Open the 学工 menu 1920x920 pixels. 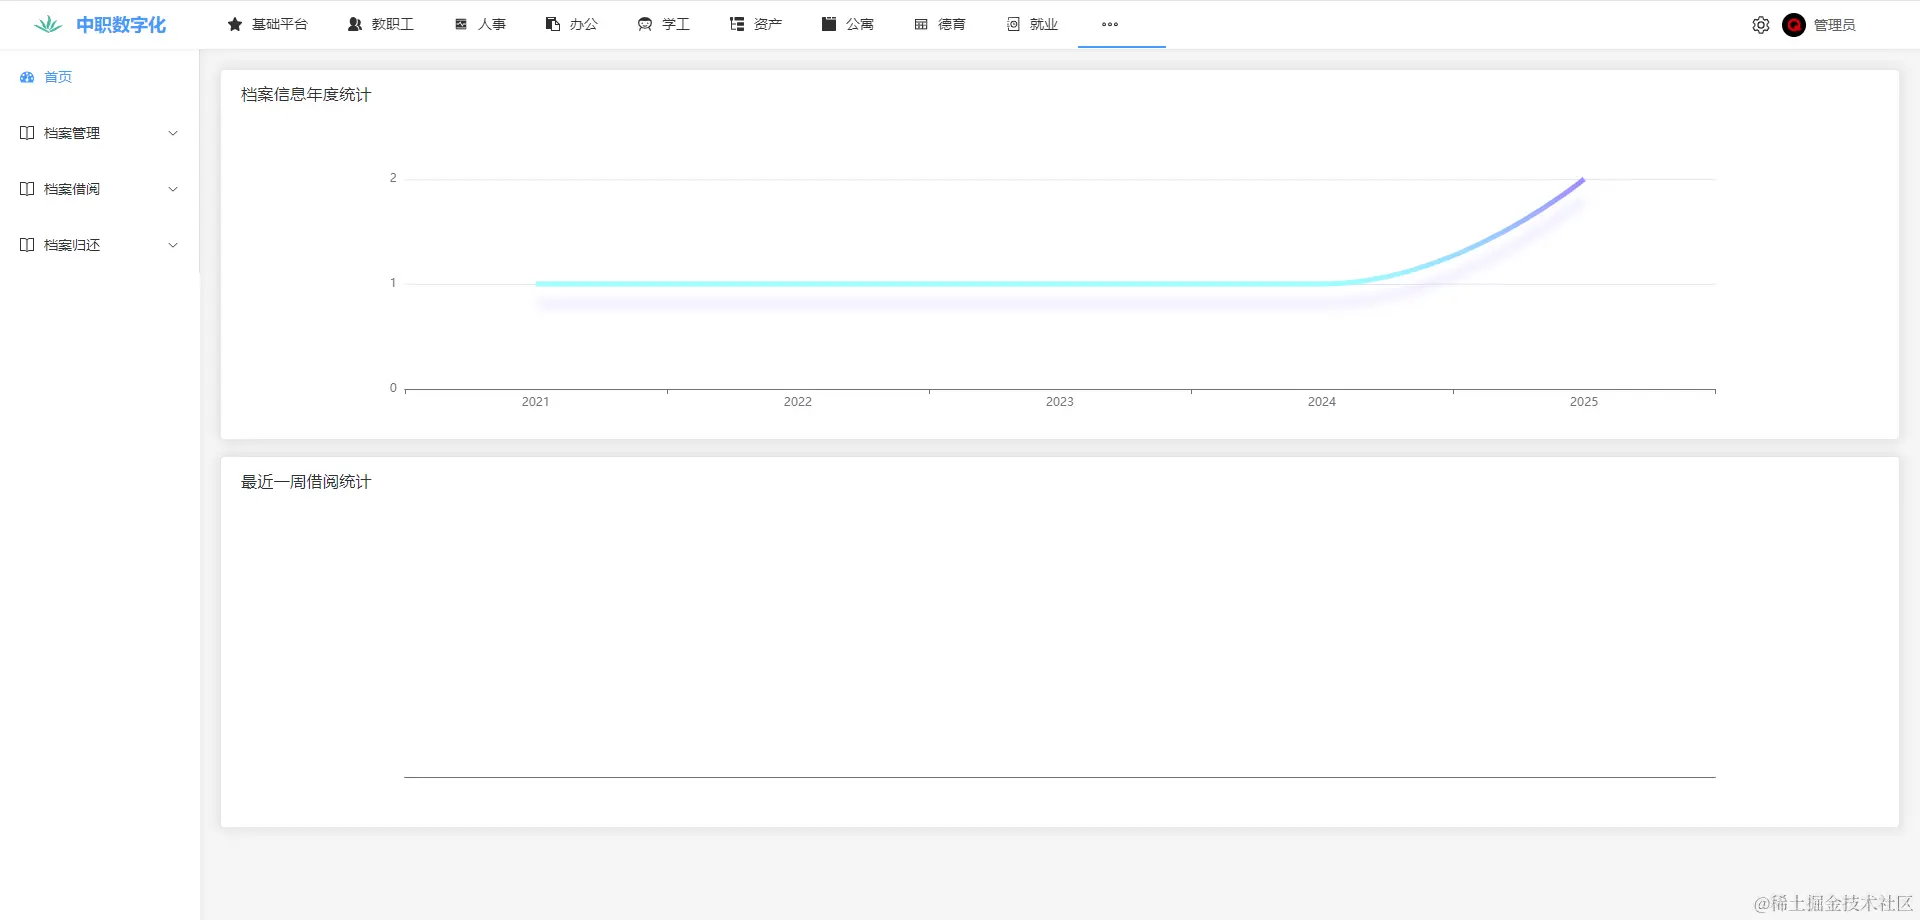664,24
